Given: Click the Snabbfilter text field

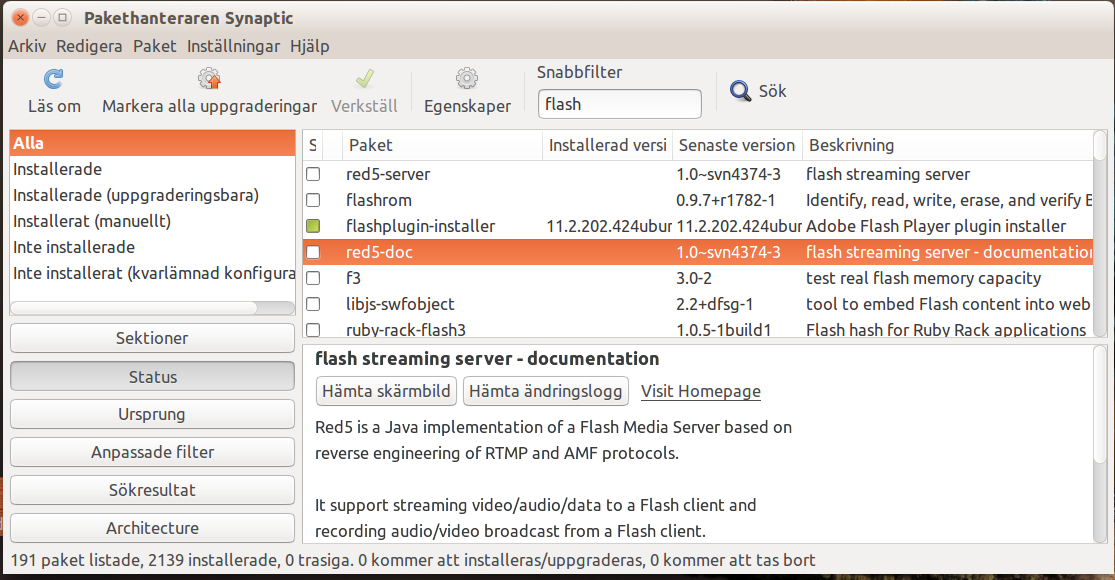Looking at the screenshot, I should [619, 104].
